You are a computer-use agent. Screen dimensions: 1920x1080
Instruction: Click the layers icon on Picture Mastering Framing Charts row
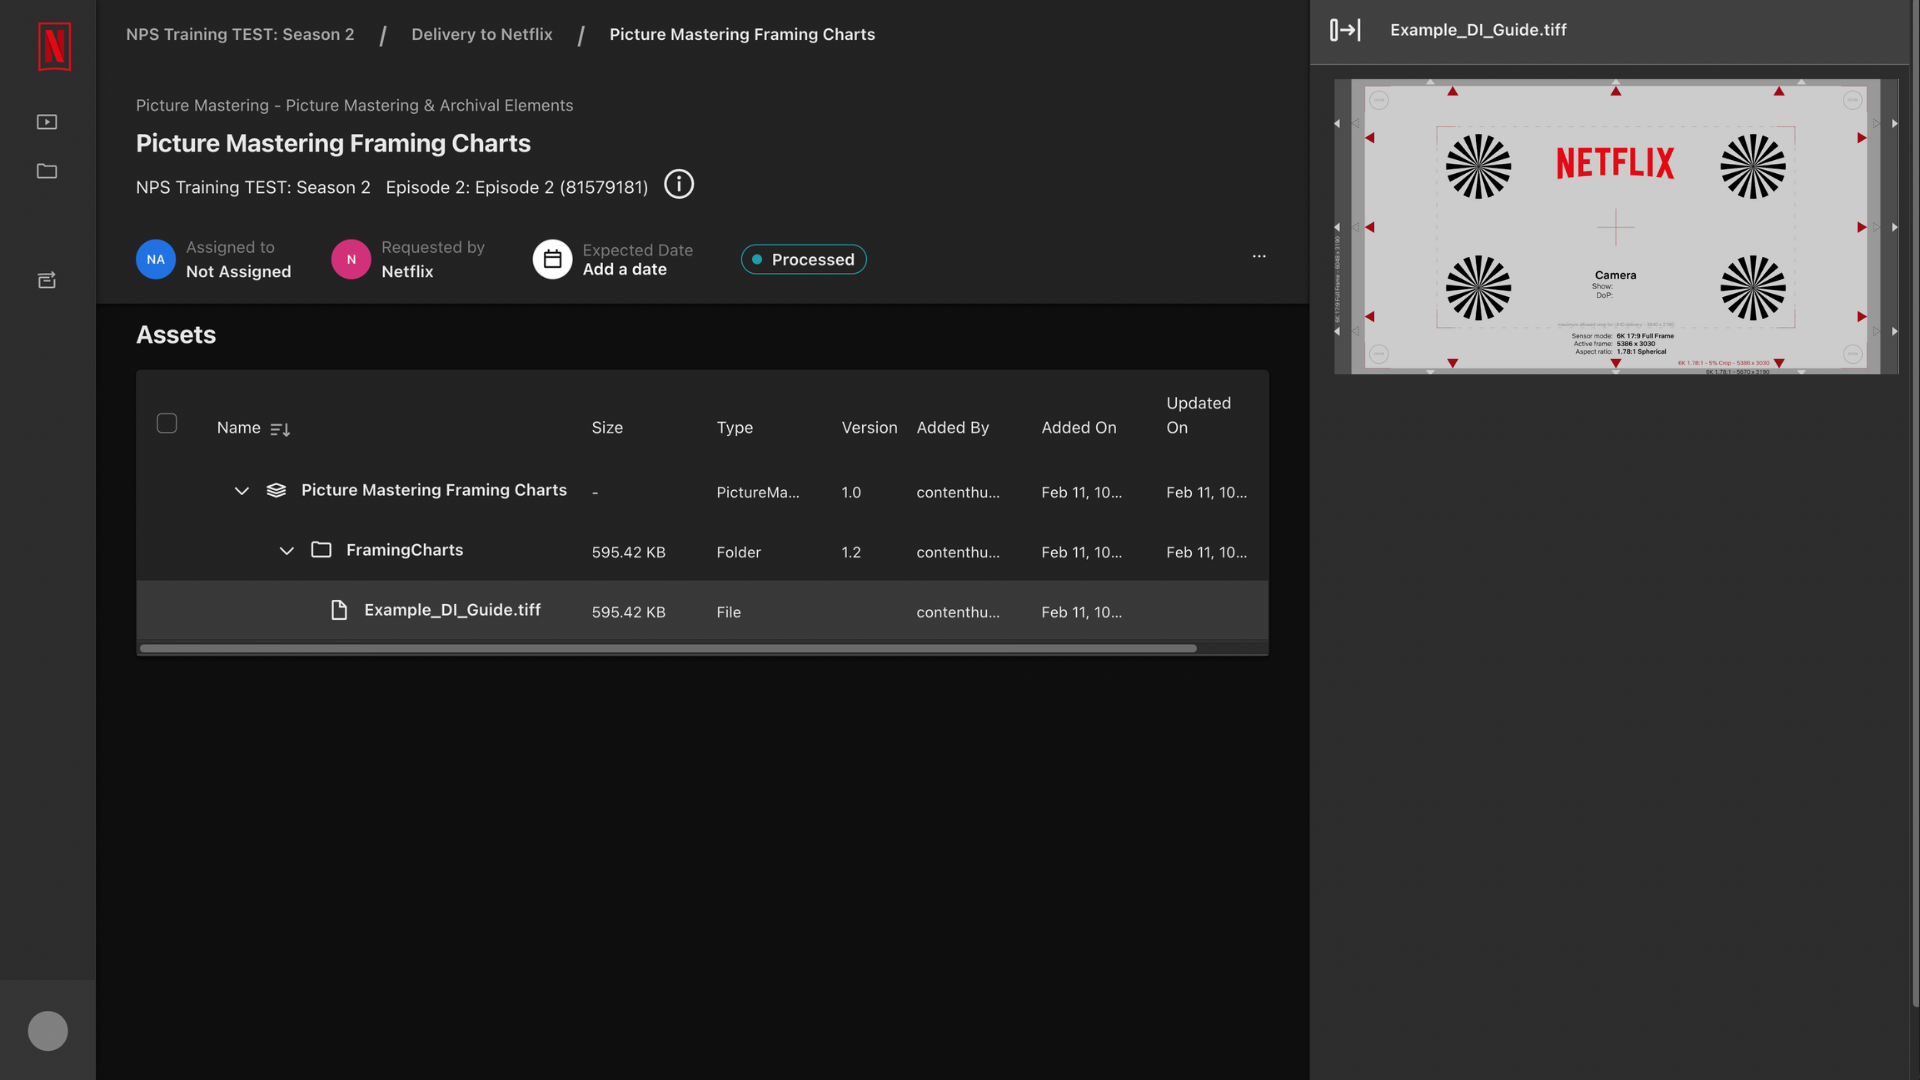[x=277, y=490]
